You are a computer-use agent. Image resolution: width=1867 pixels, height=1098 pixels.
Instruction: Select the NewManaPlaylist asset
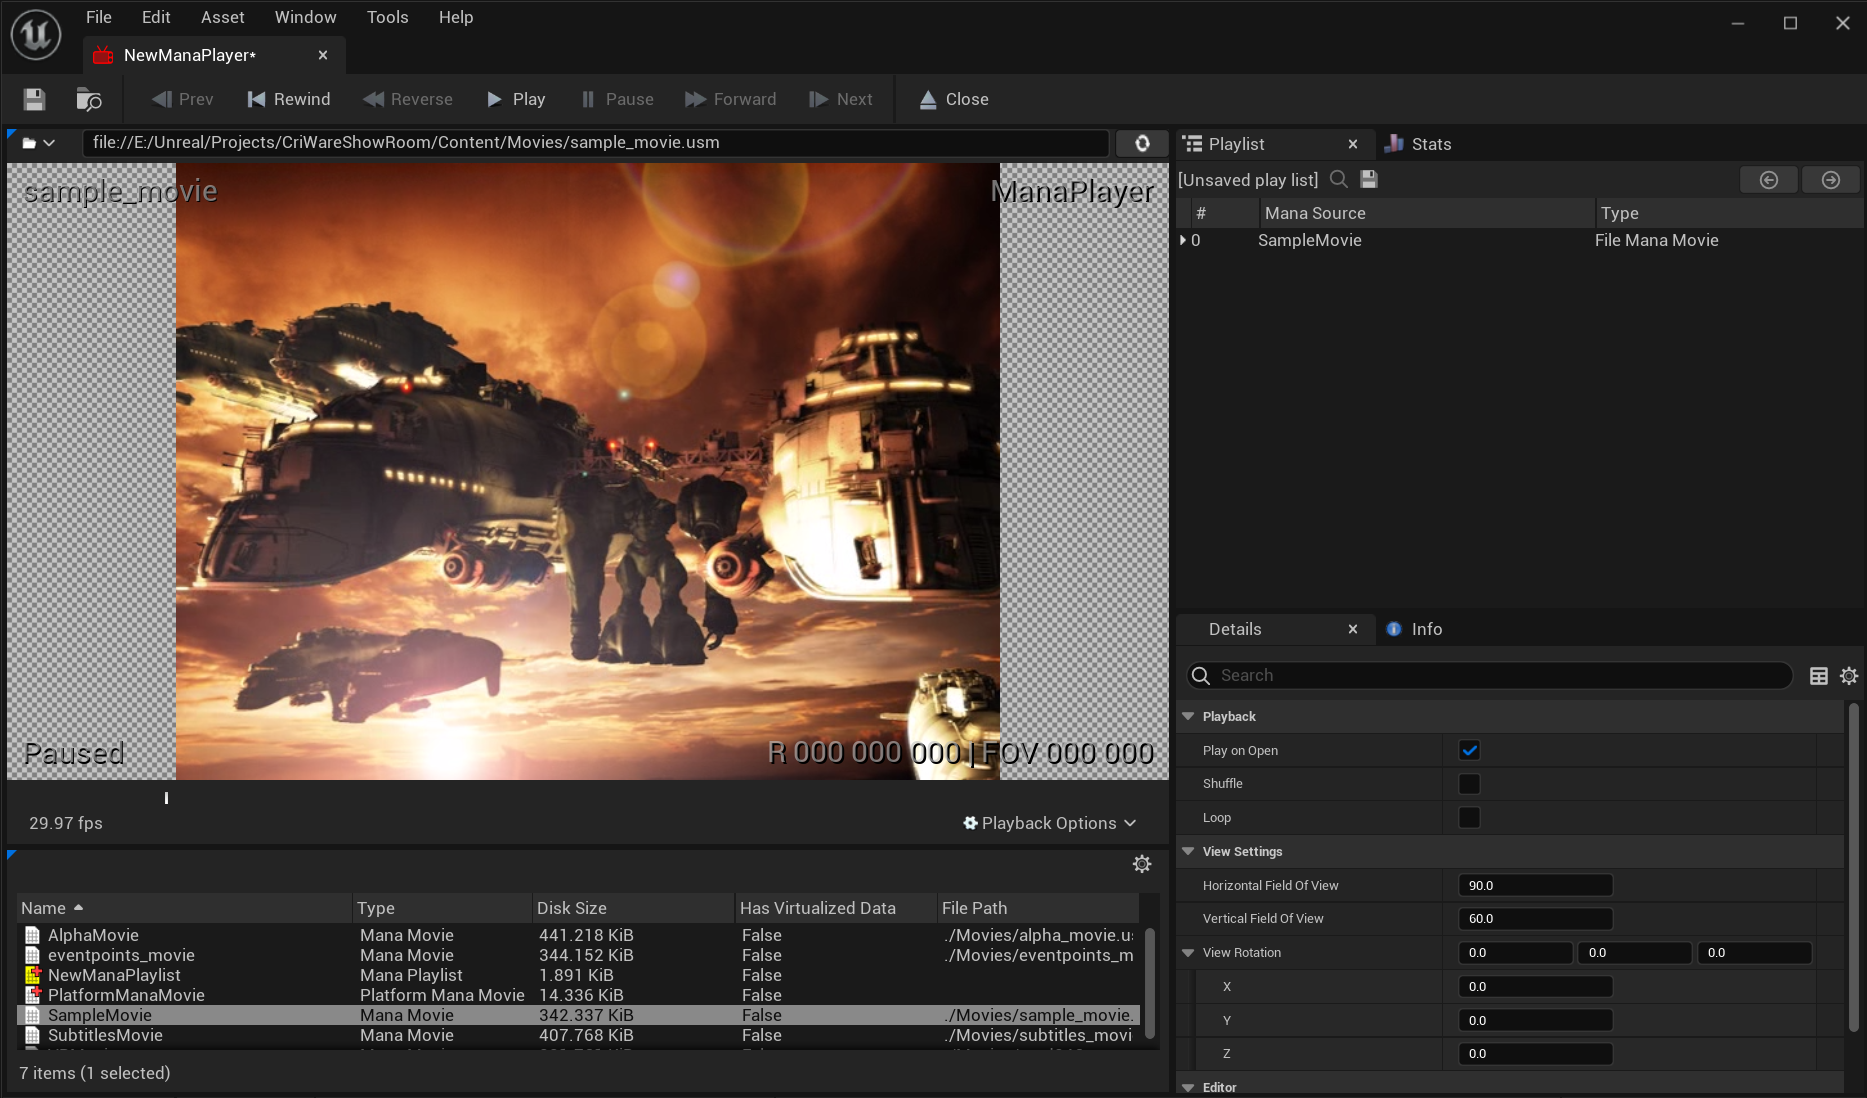579,975
